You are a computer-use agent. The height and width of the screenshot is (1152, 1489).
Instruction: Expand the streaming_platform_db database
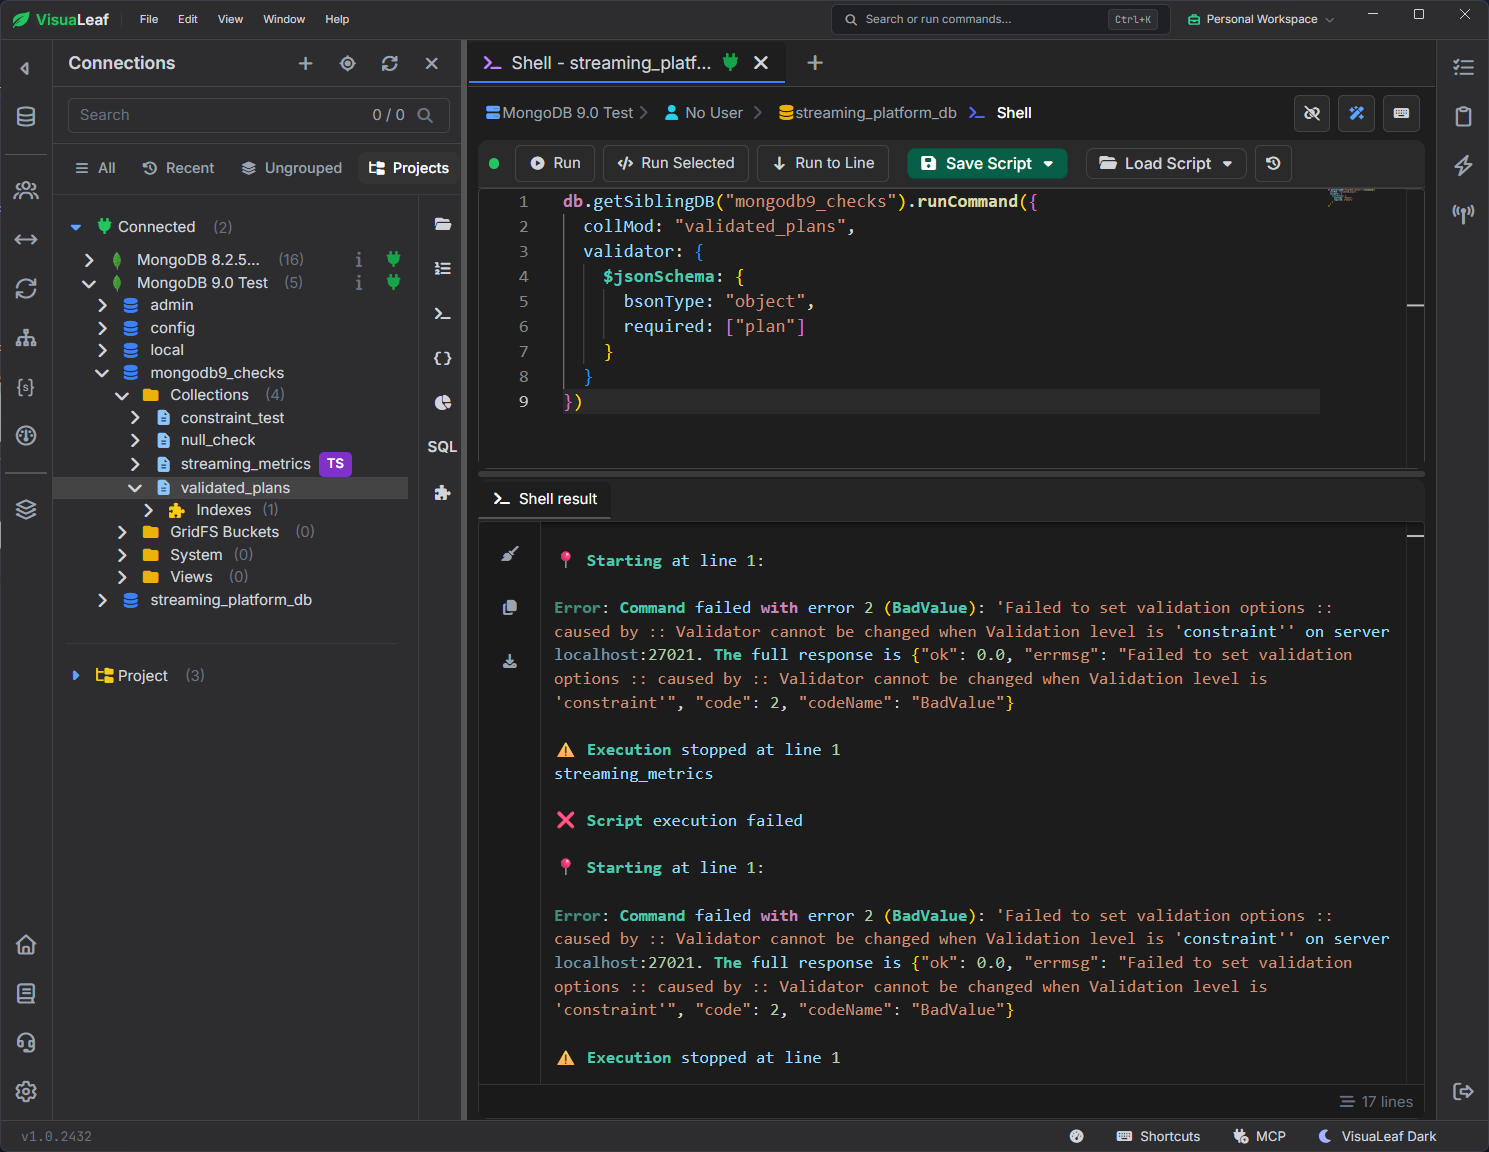coord(102,600)
